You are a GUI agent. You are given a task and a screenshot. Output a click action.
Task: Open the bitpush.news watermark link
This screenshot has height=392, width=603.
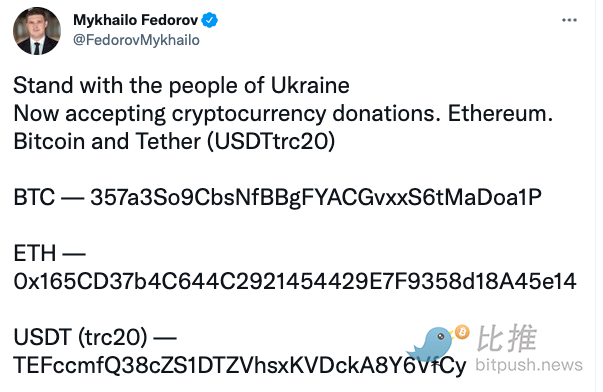click(x=529, y=364)
